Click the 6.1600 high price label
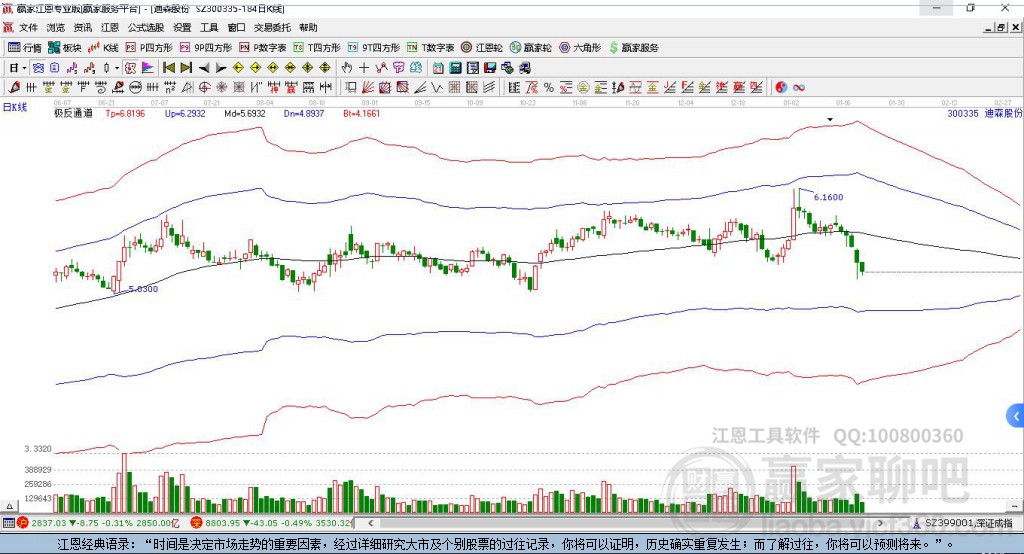The height and width of the screenshot is (554, 1024). (828, 197)
